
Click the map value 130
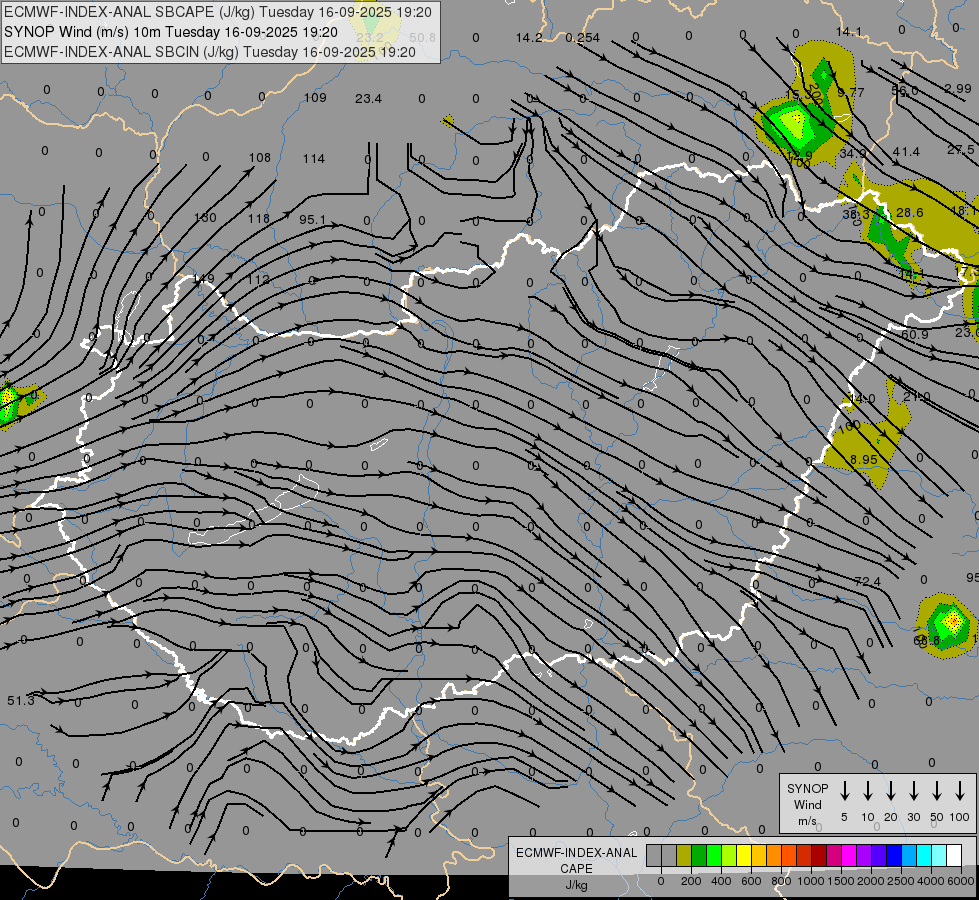(205, 217)
